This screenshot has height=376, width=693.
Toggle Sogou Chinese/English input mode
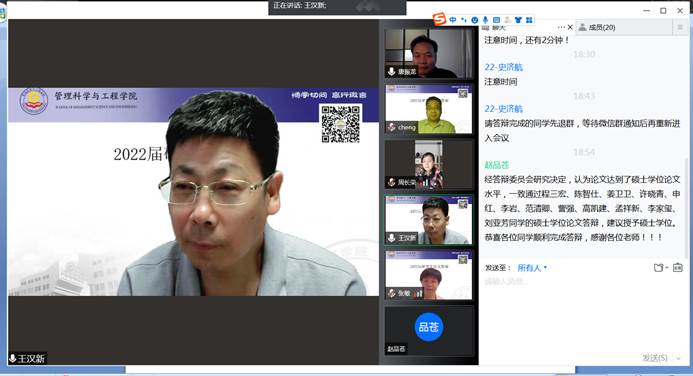tap(453, 20)
